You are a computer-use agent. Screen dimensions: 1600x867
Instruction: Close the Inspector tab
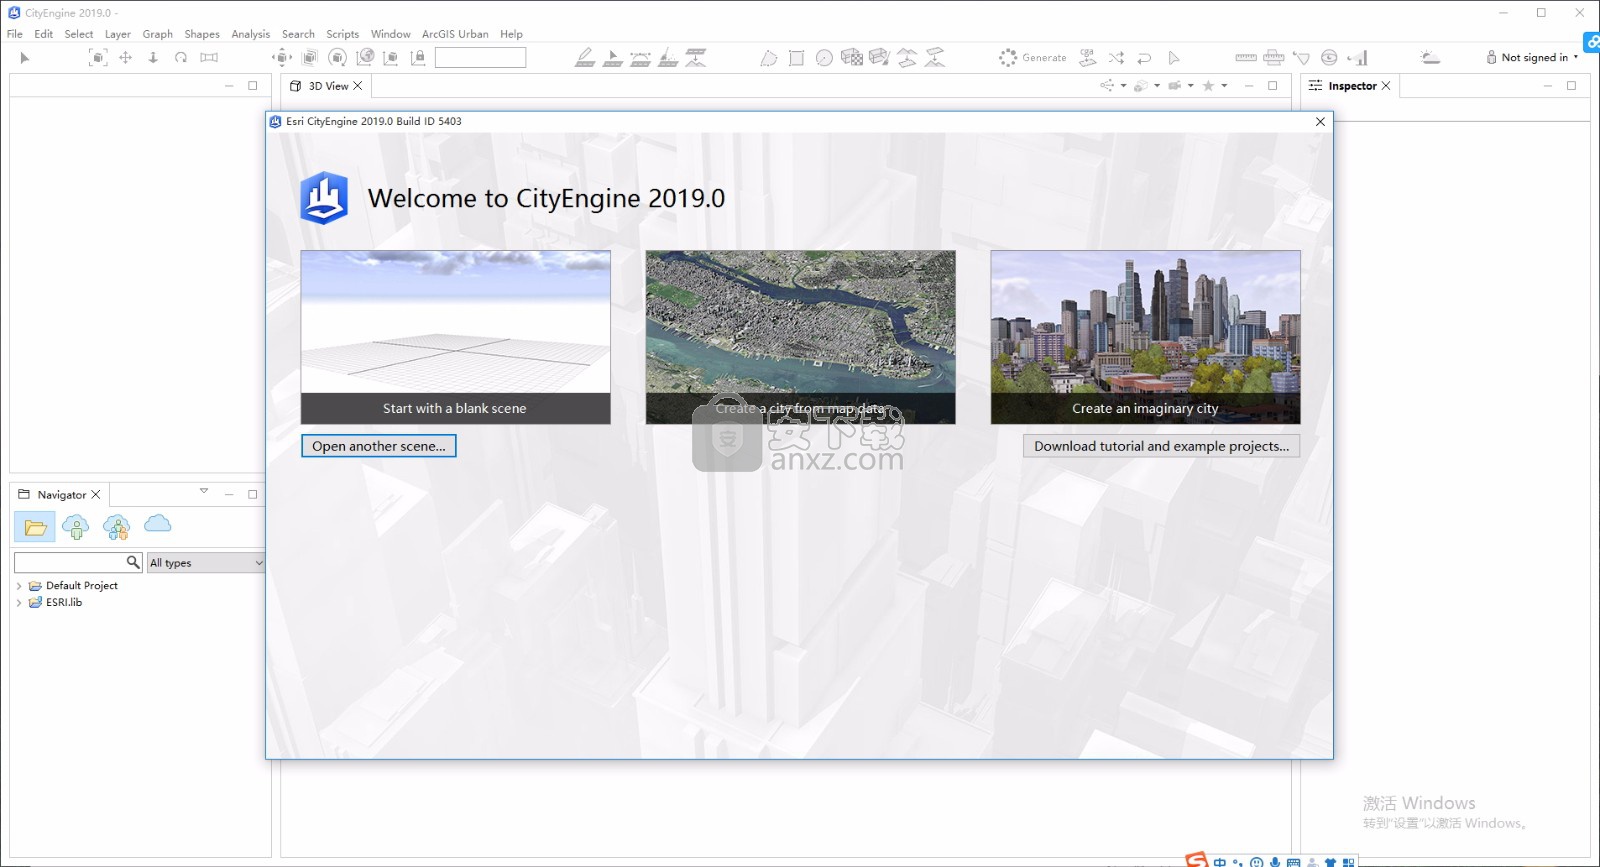coord(1386,86)
